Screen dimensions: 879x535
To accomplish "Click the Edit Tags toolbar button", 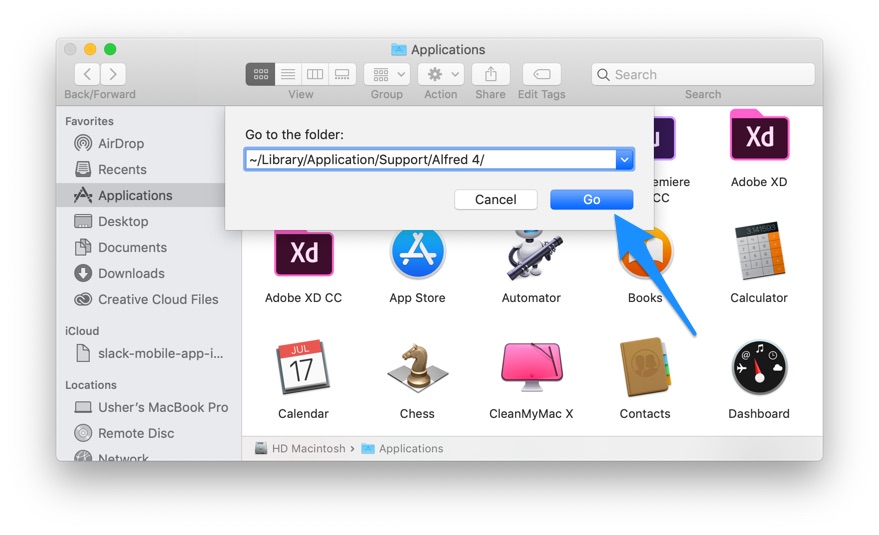I will pos(542,74).
